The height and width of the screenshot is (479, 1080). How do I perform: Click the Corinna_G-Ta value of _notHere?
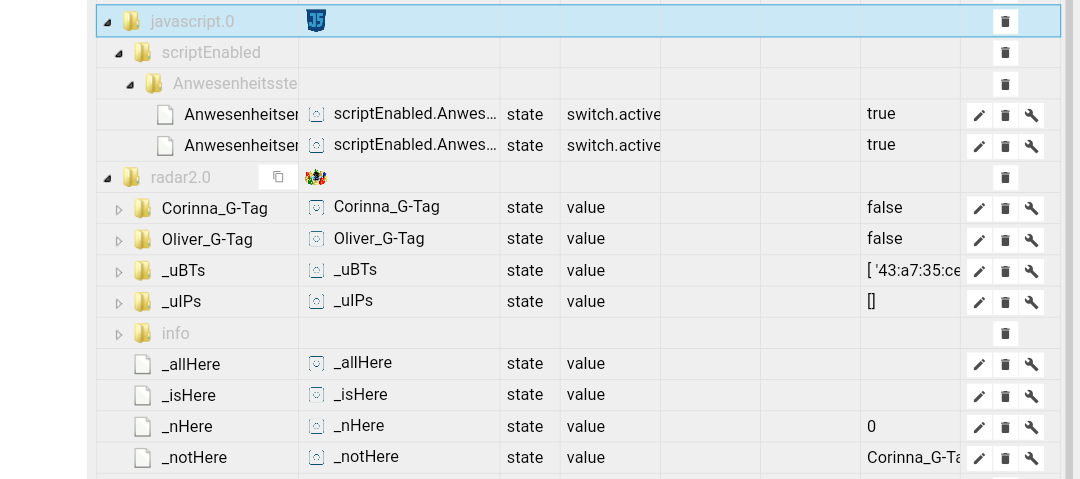pos(913,458)
